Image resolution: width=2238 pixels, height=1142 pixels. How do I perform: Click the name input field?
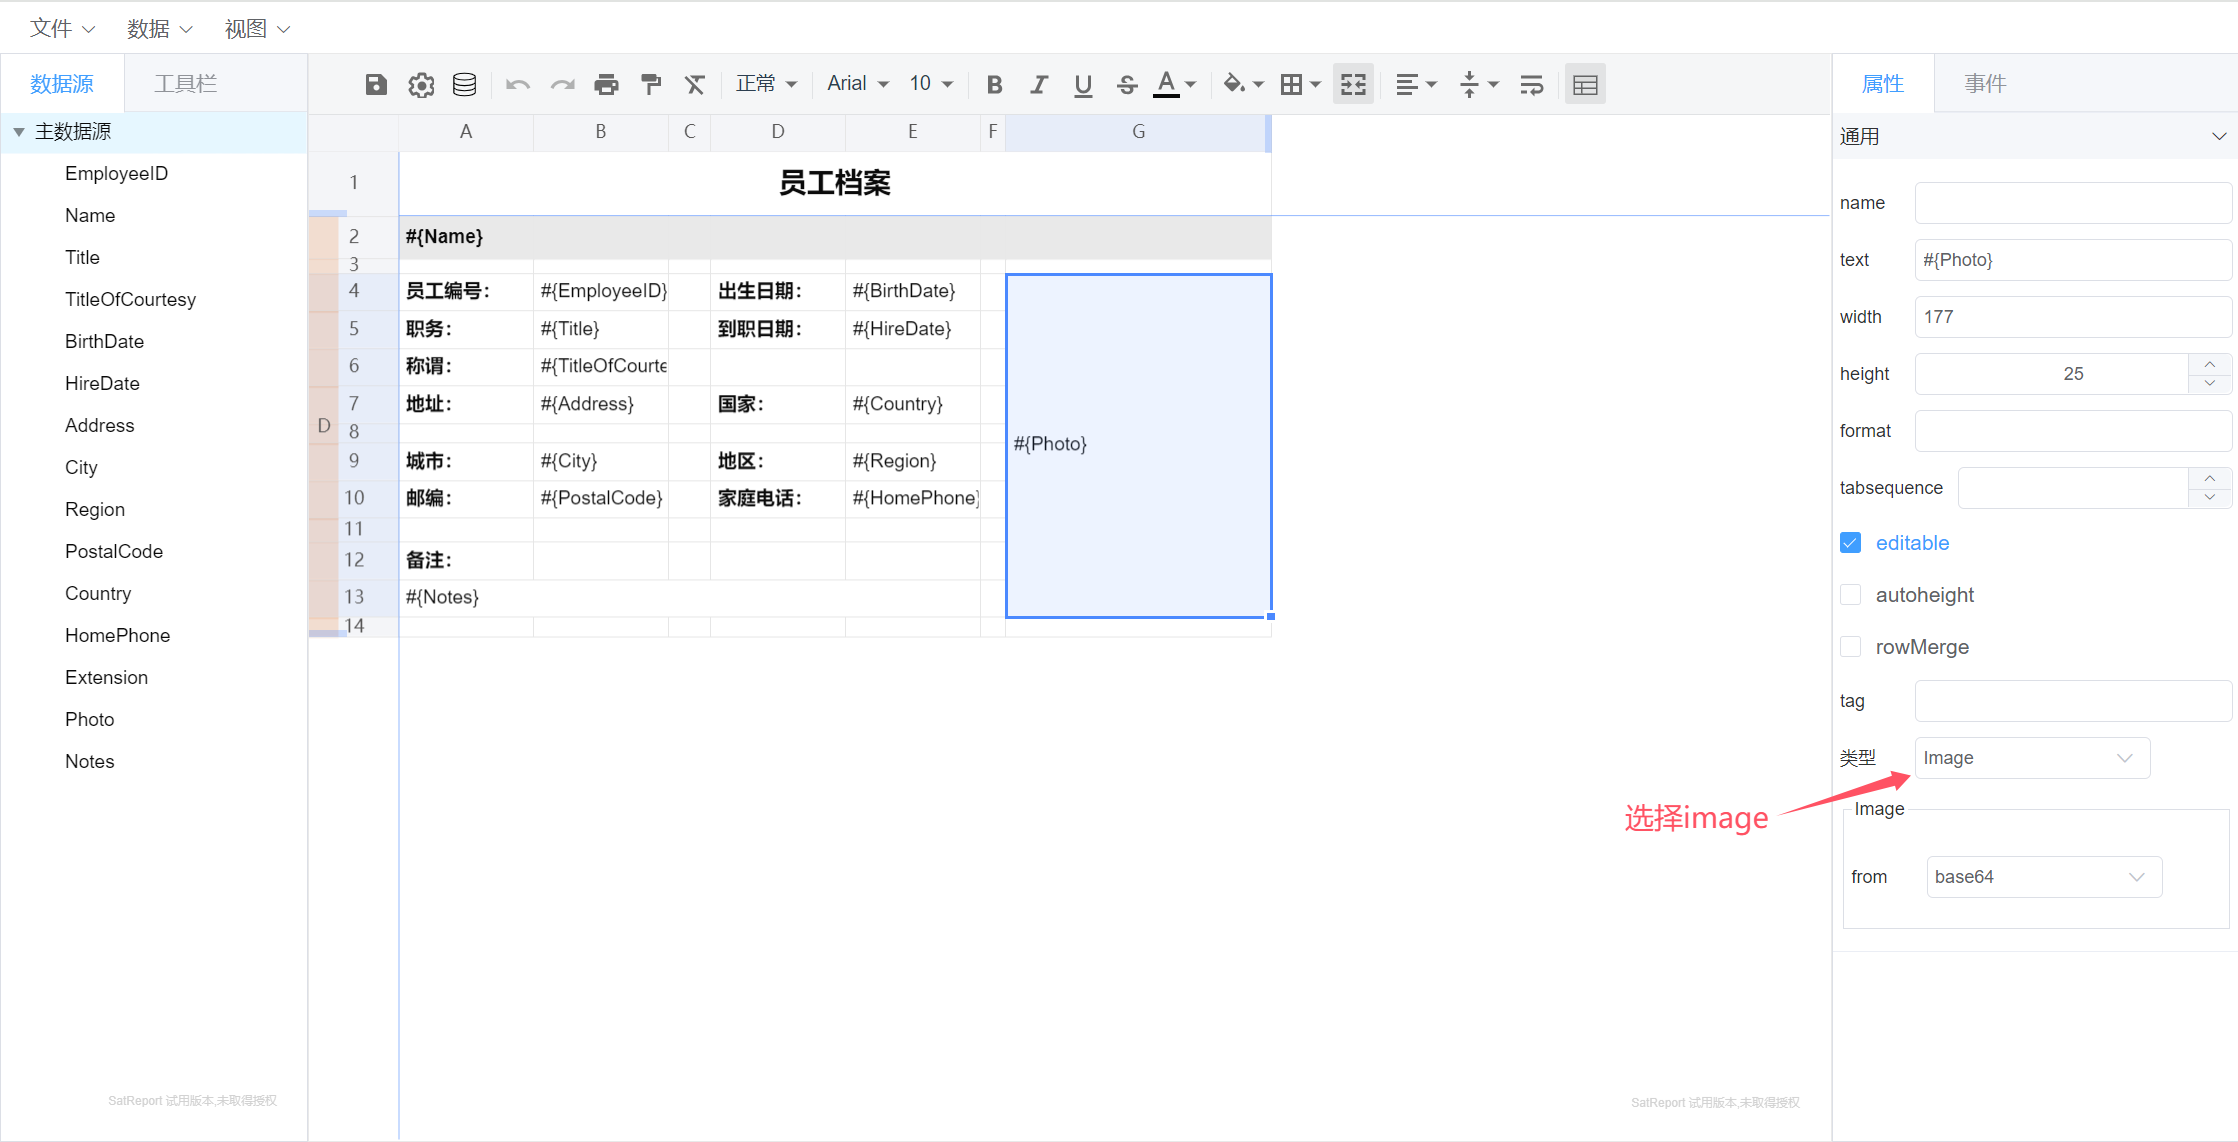(x=2073, y=203)
